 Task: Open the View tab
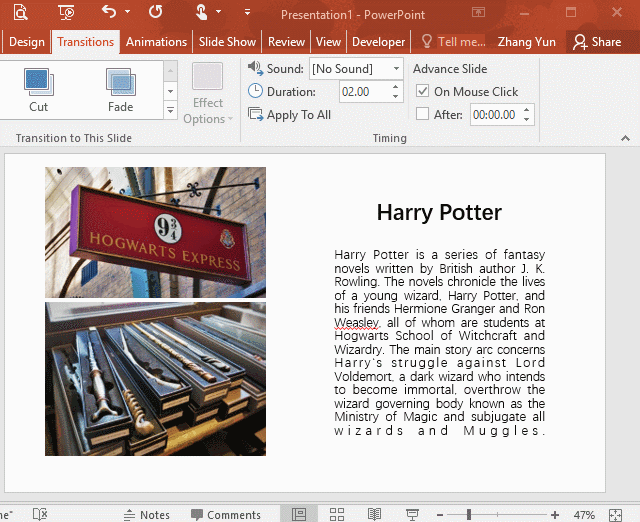pos(328,42)
